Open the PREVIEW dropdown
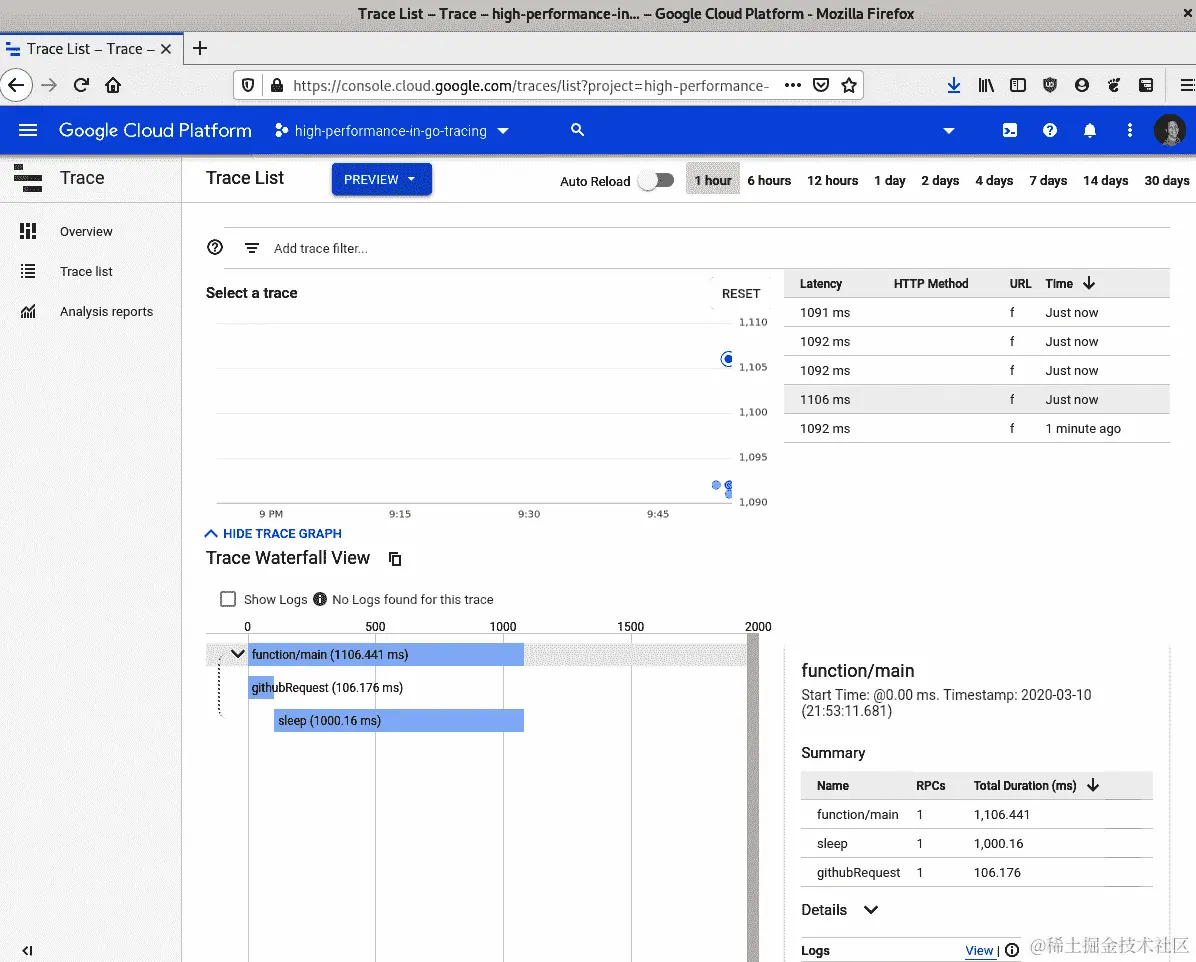 (381, 179)
